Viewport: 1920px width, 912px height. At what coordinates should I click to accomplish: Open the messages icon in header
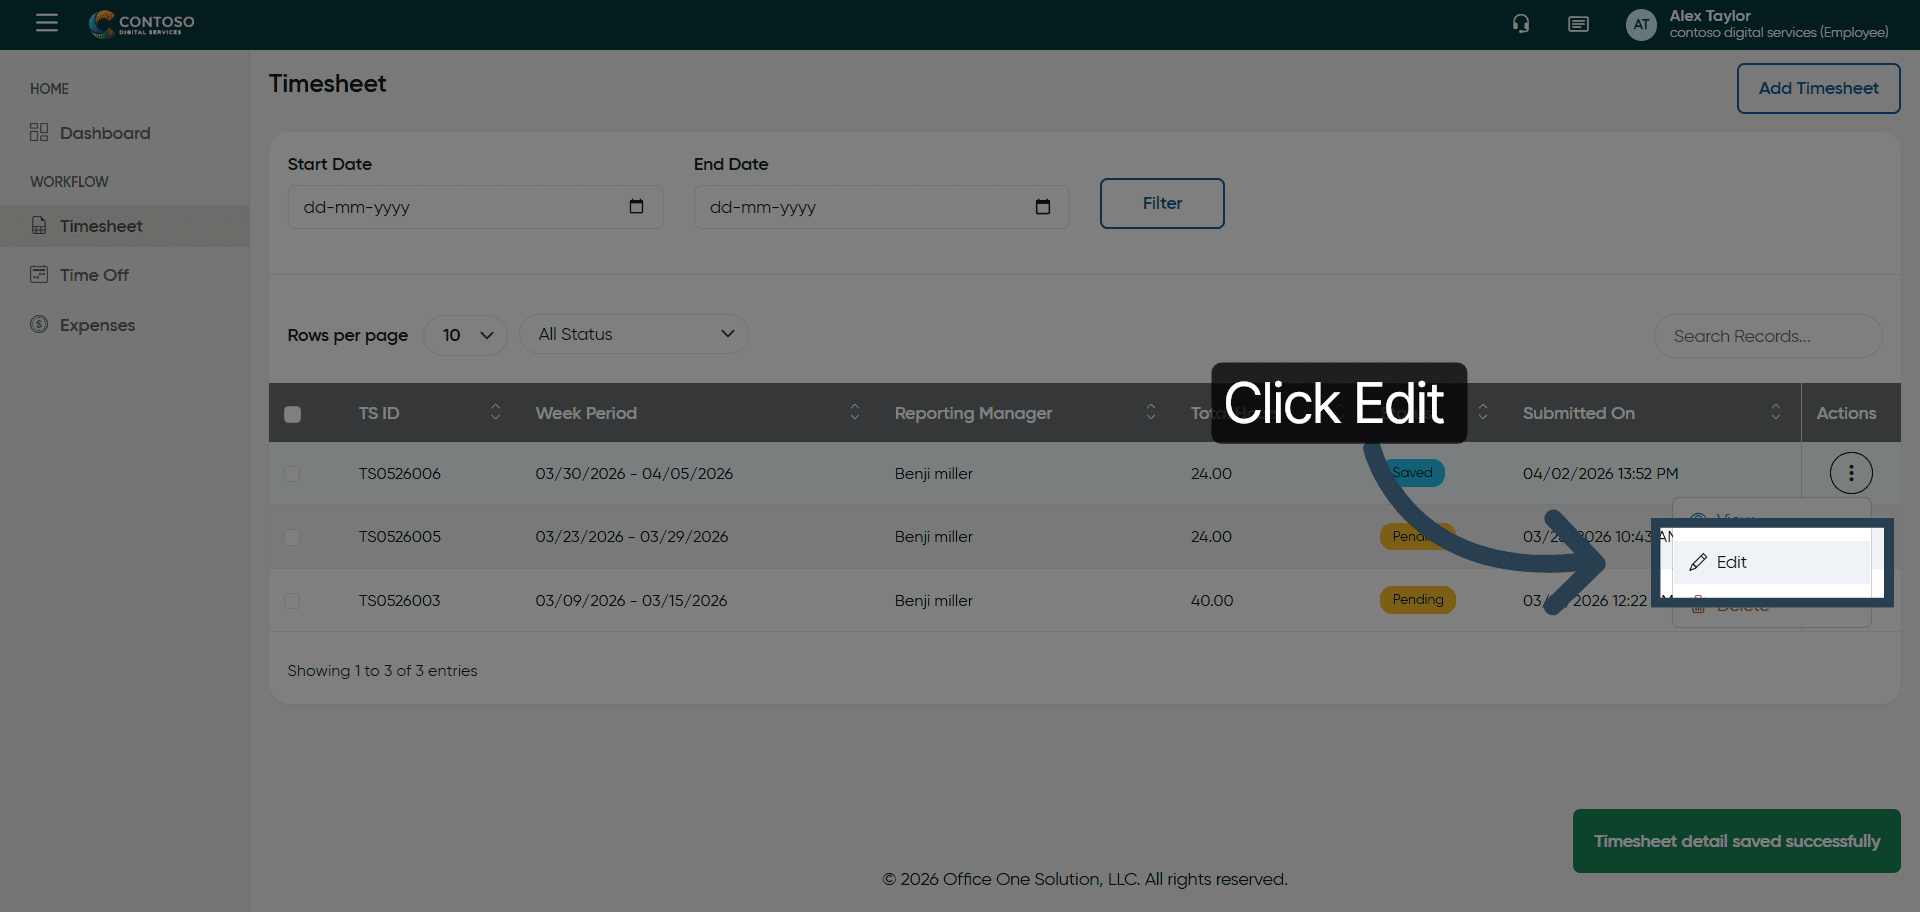tap(1578, 24)
